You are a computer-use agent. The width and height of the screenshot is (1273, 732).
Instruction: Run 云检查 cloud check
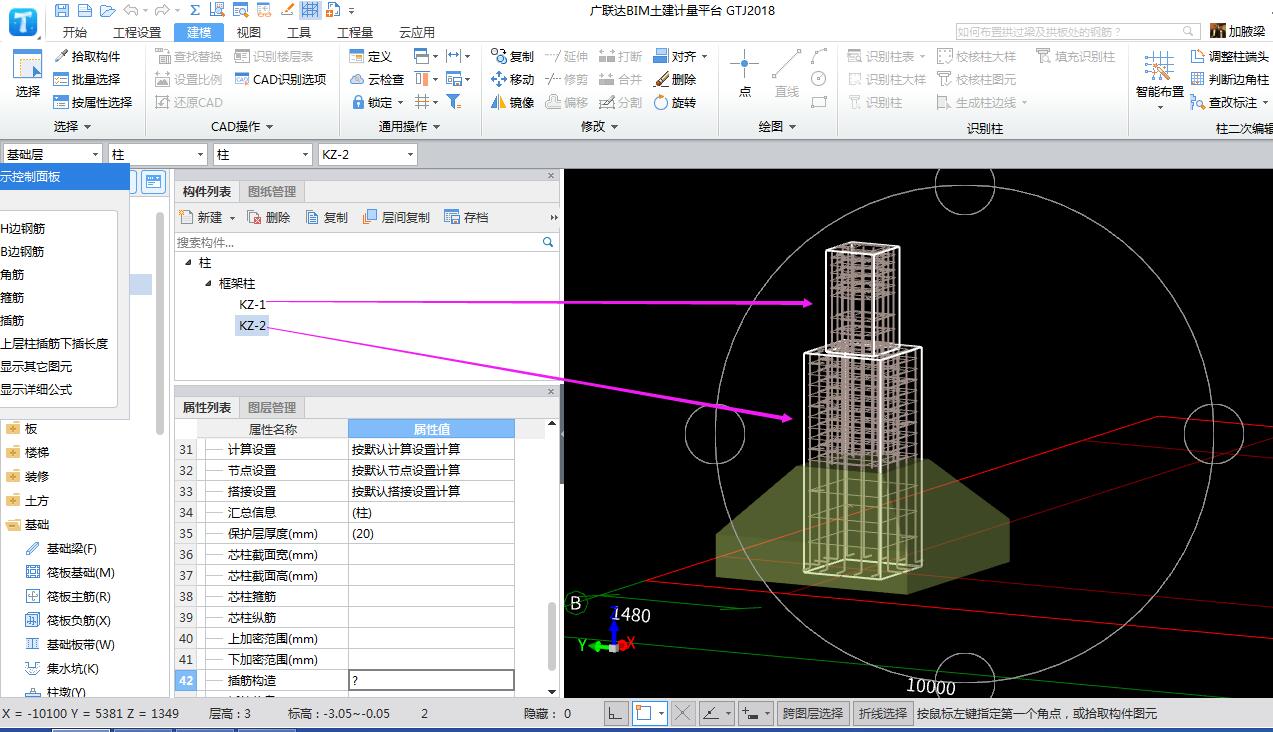(377, 79)
